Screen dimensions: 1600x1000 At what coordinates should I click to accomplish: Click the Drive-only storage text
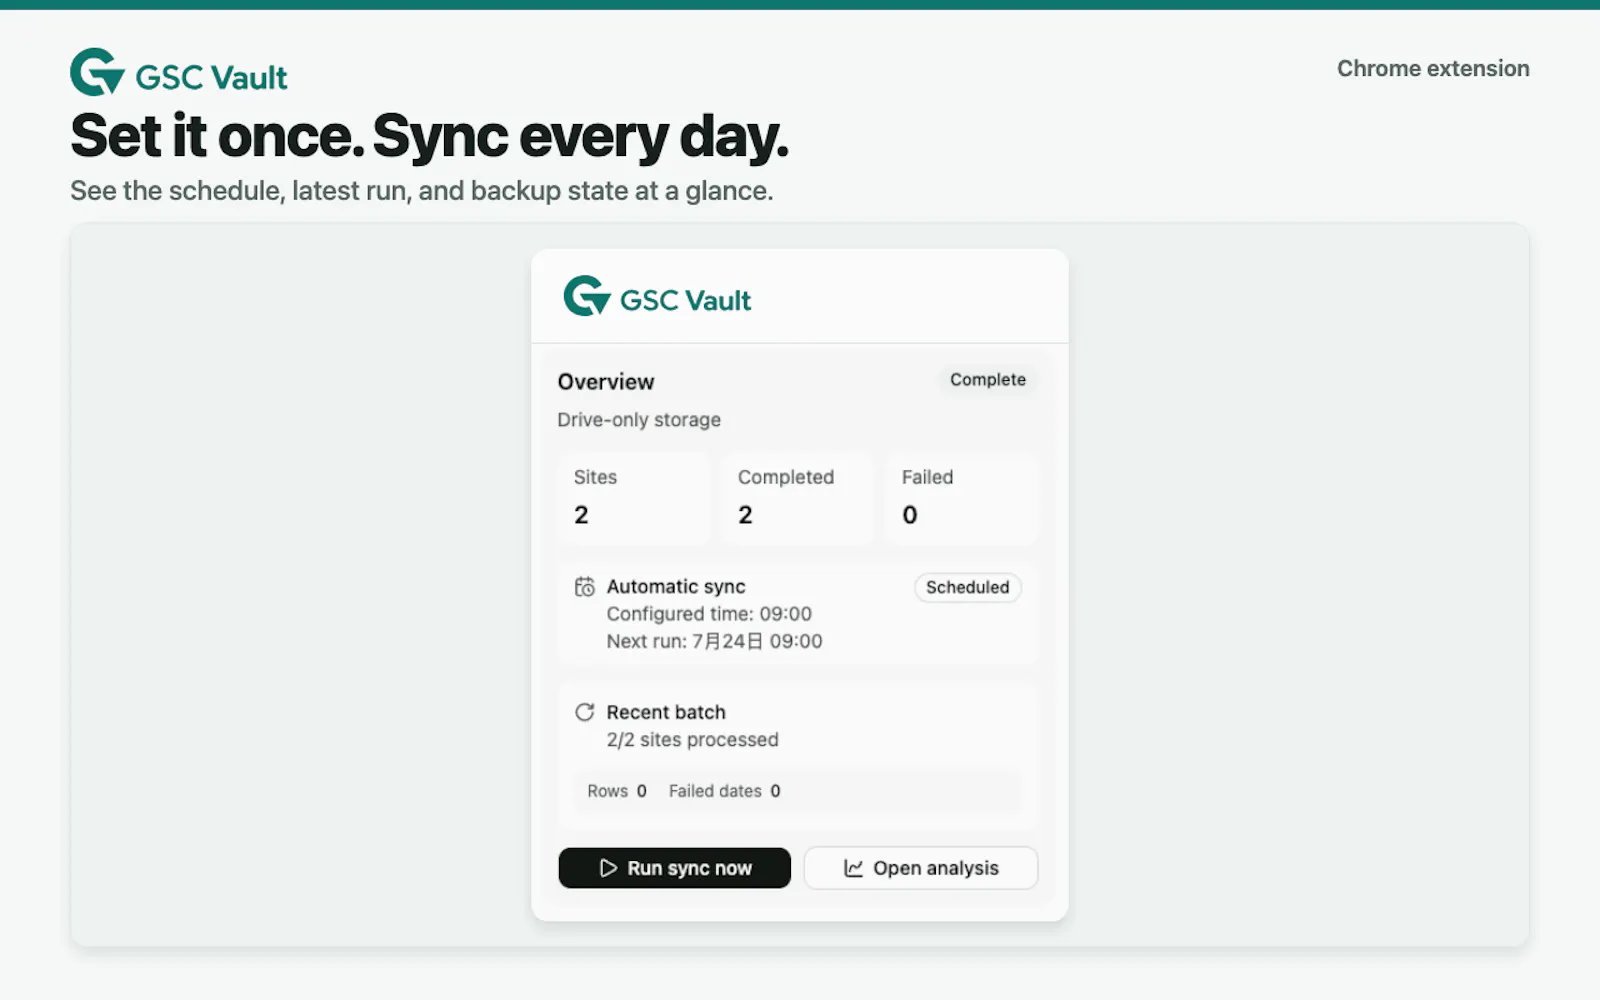[639, 420]
